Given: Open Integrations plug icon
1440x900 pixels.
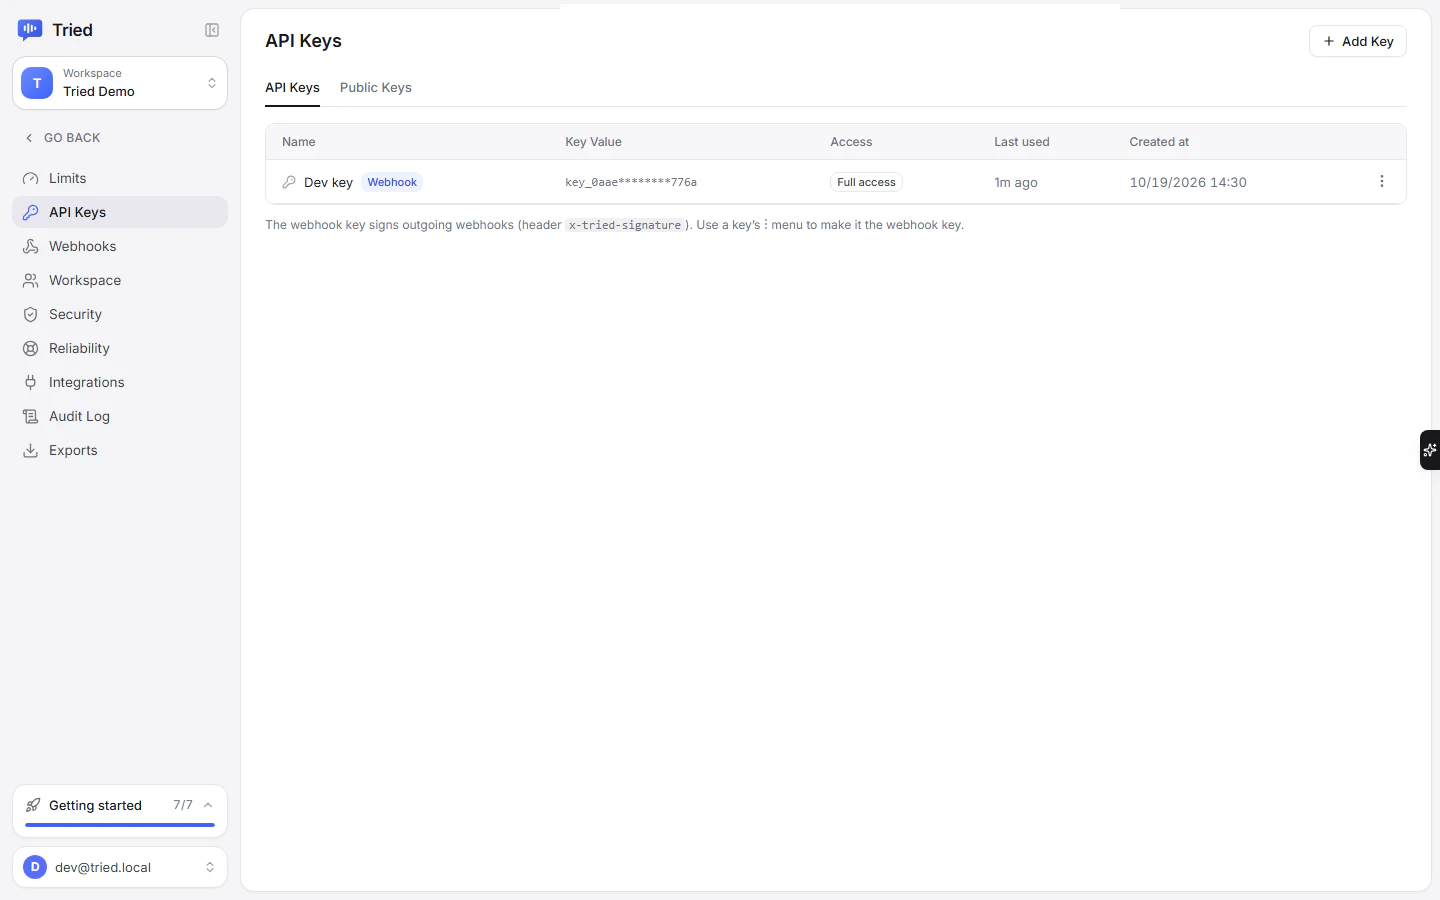Looking at the screenshot, I should click(x=31, y=382).
